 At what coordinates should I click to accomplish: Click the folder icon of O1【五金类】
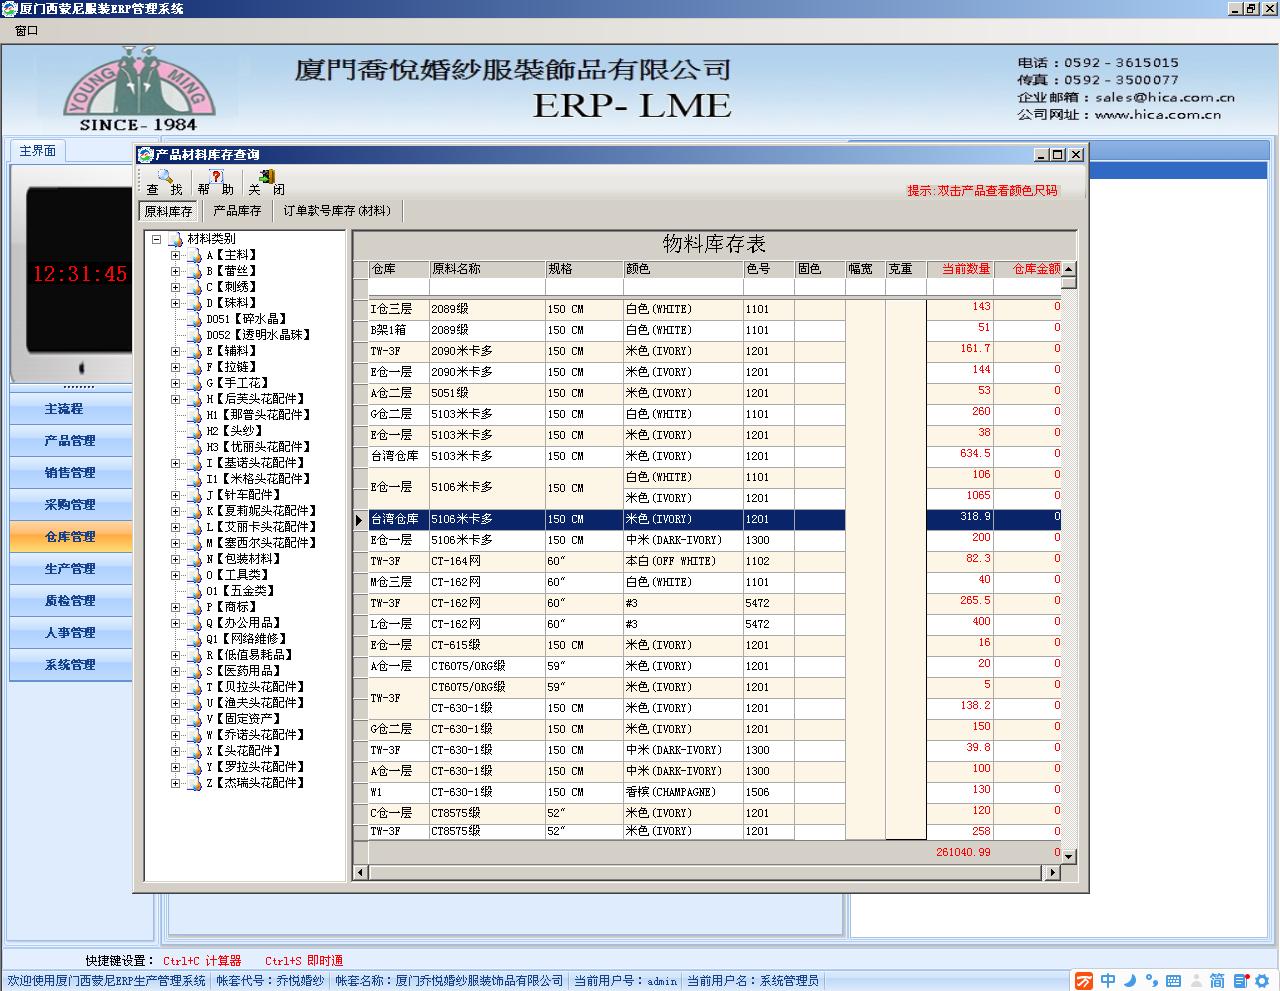point(194,591)
